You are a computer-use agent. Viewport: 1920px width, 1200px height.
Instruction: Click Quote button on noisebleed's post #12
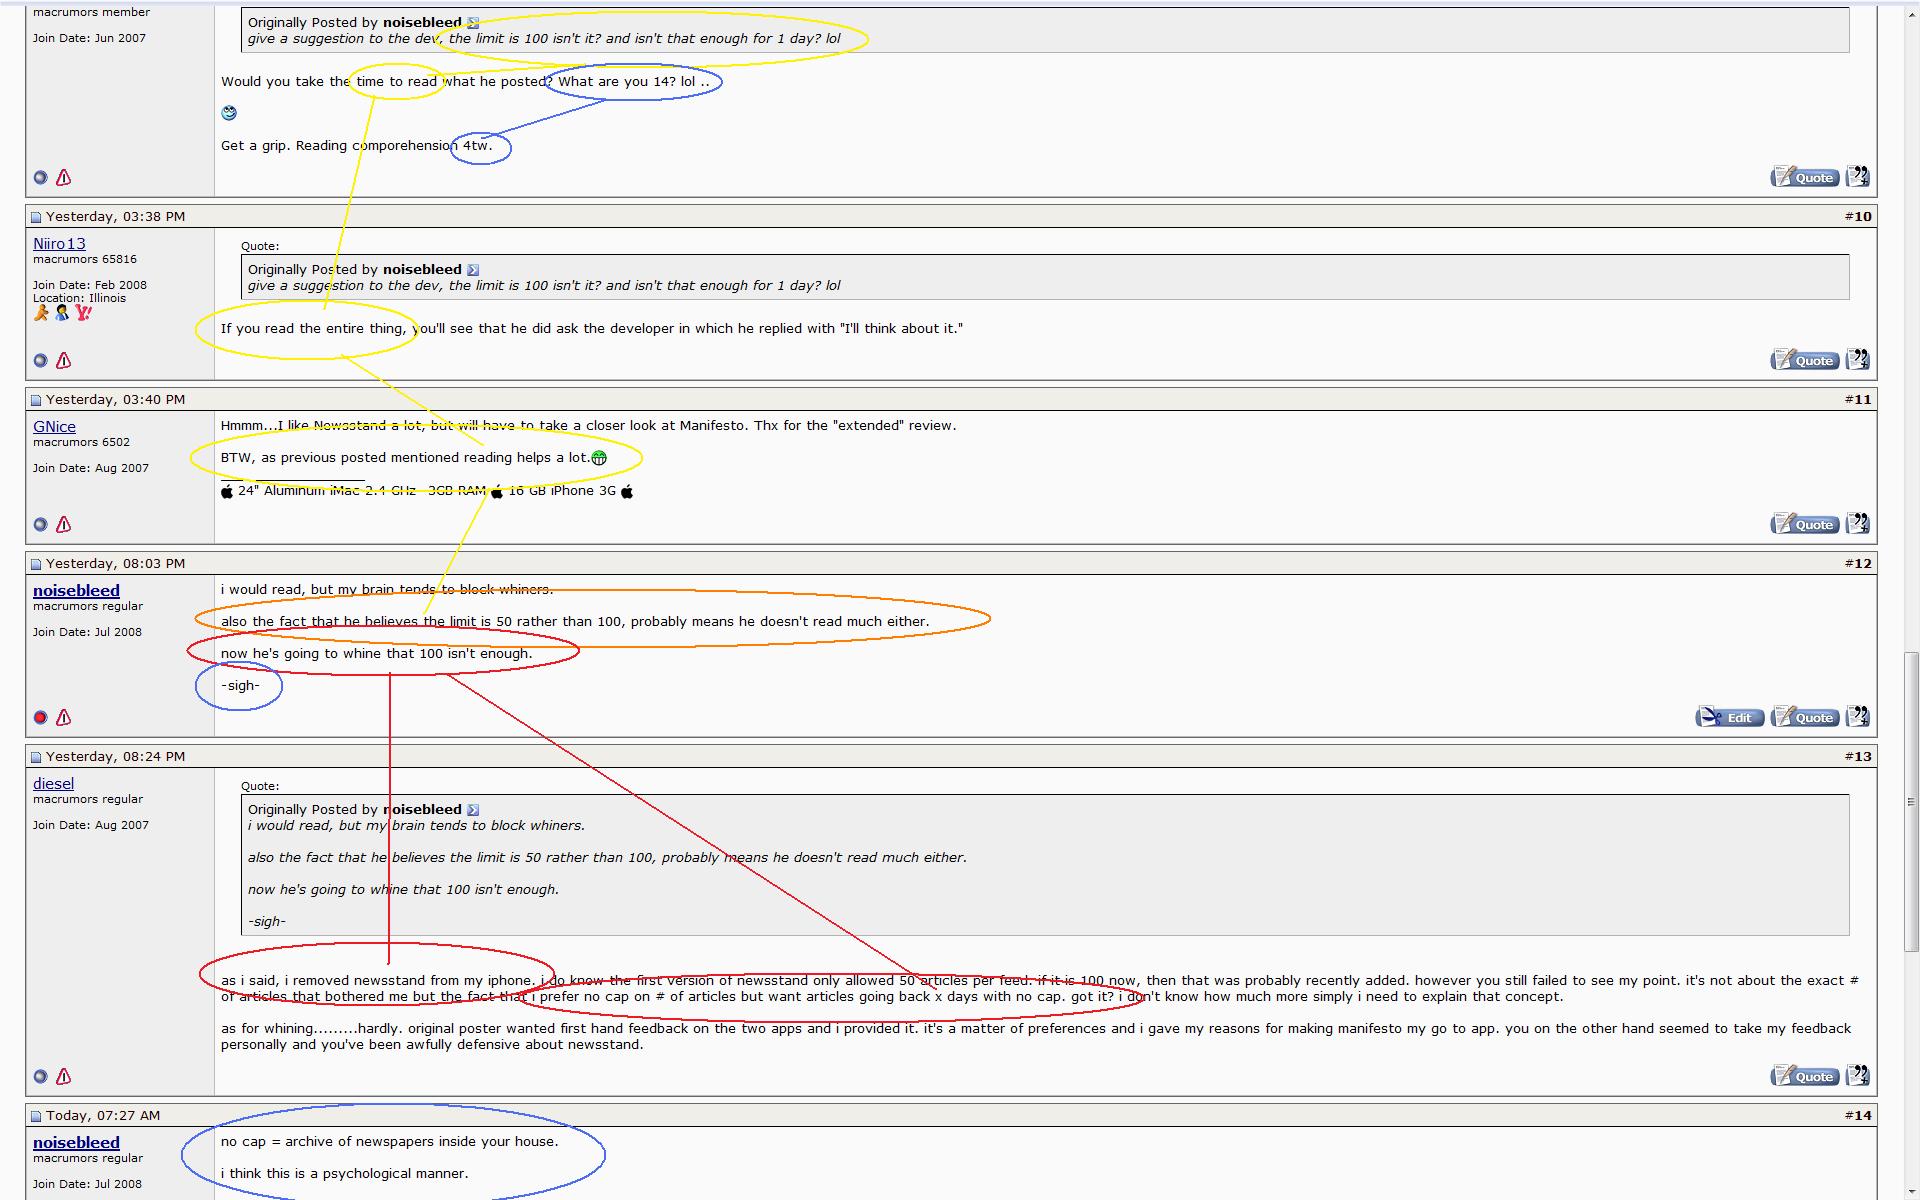pos(1805,718)
